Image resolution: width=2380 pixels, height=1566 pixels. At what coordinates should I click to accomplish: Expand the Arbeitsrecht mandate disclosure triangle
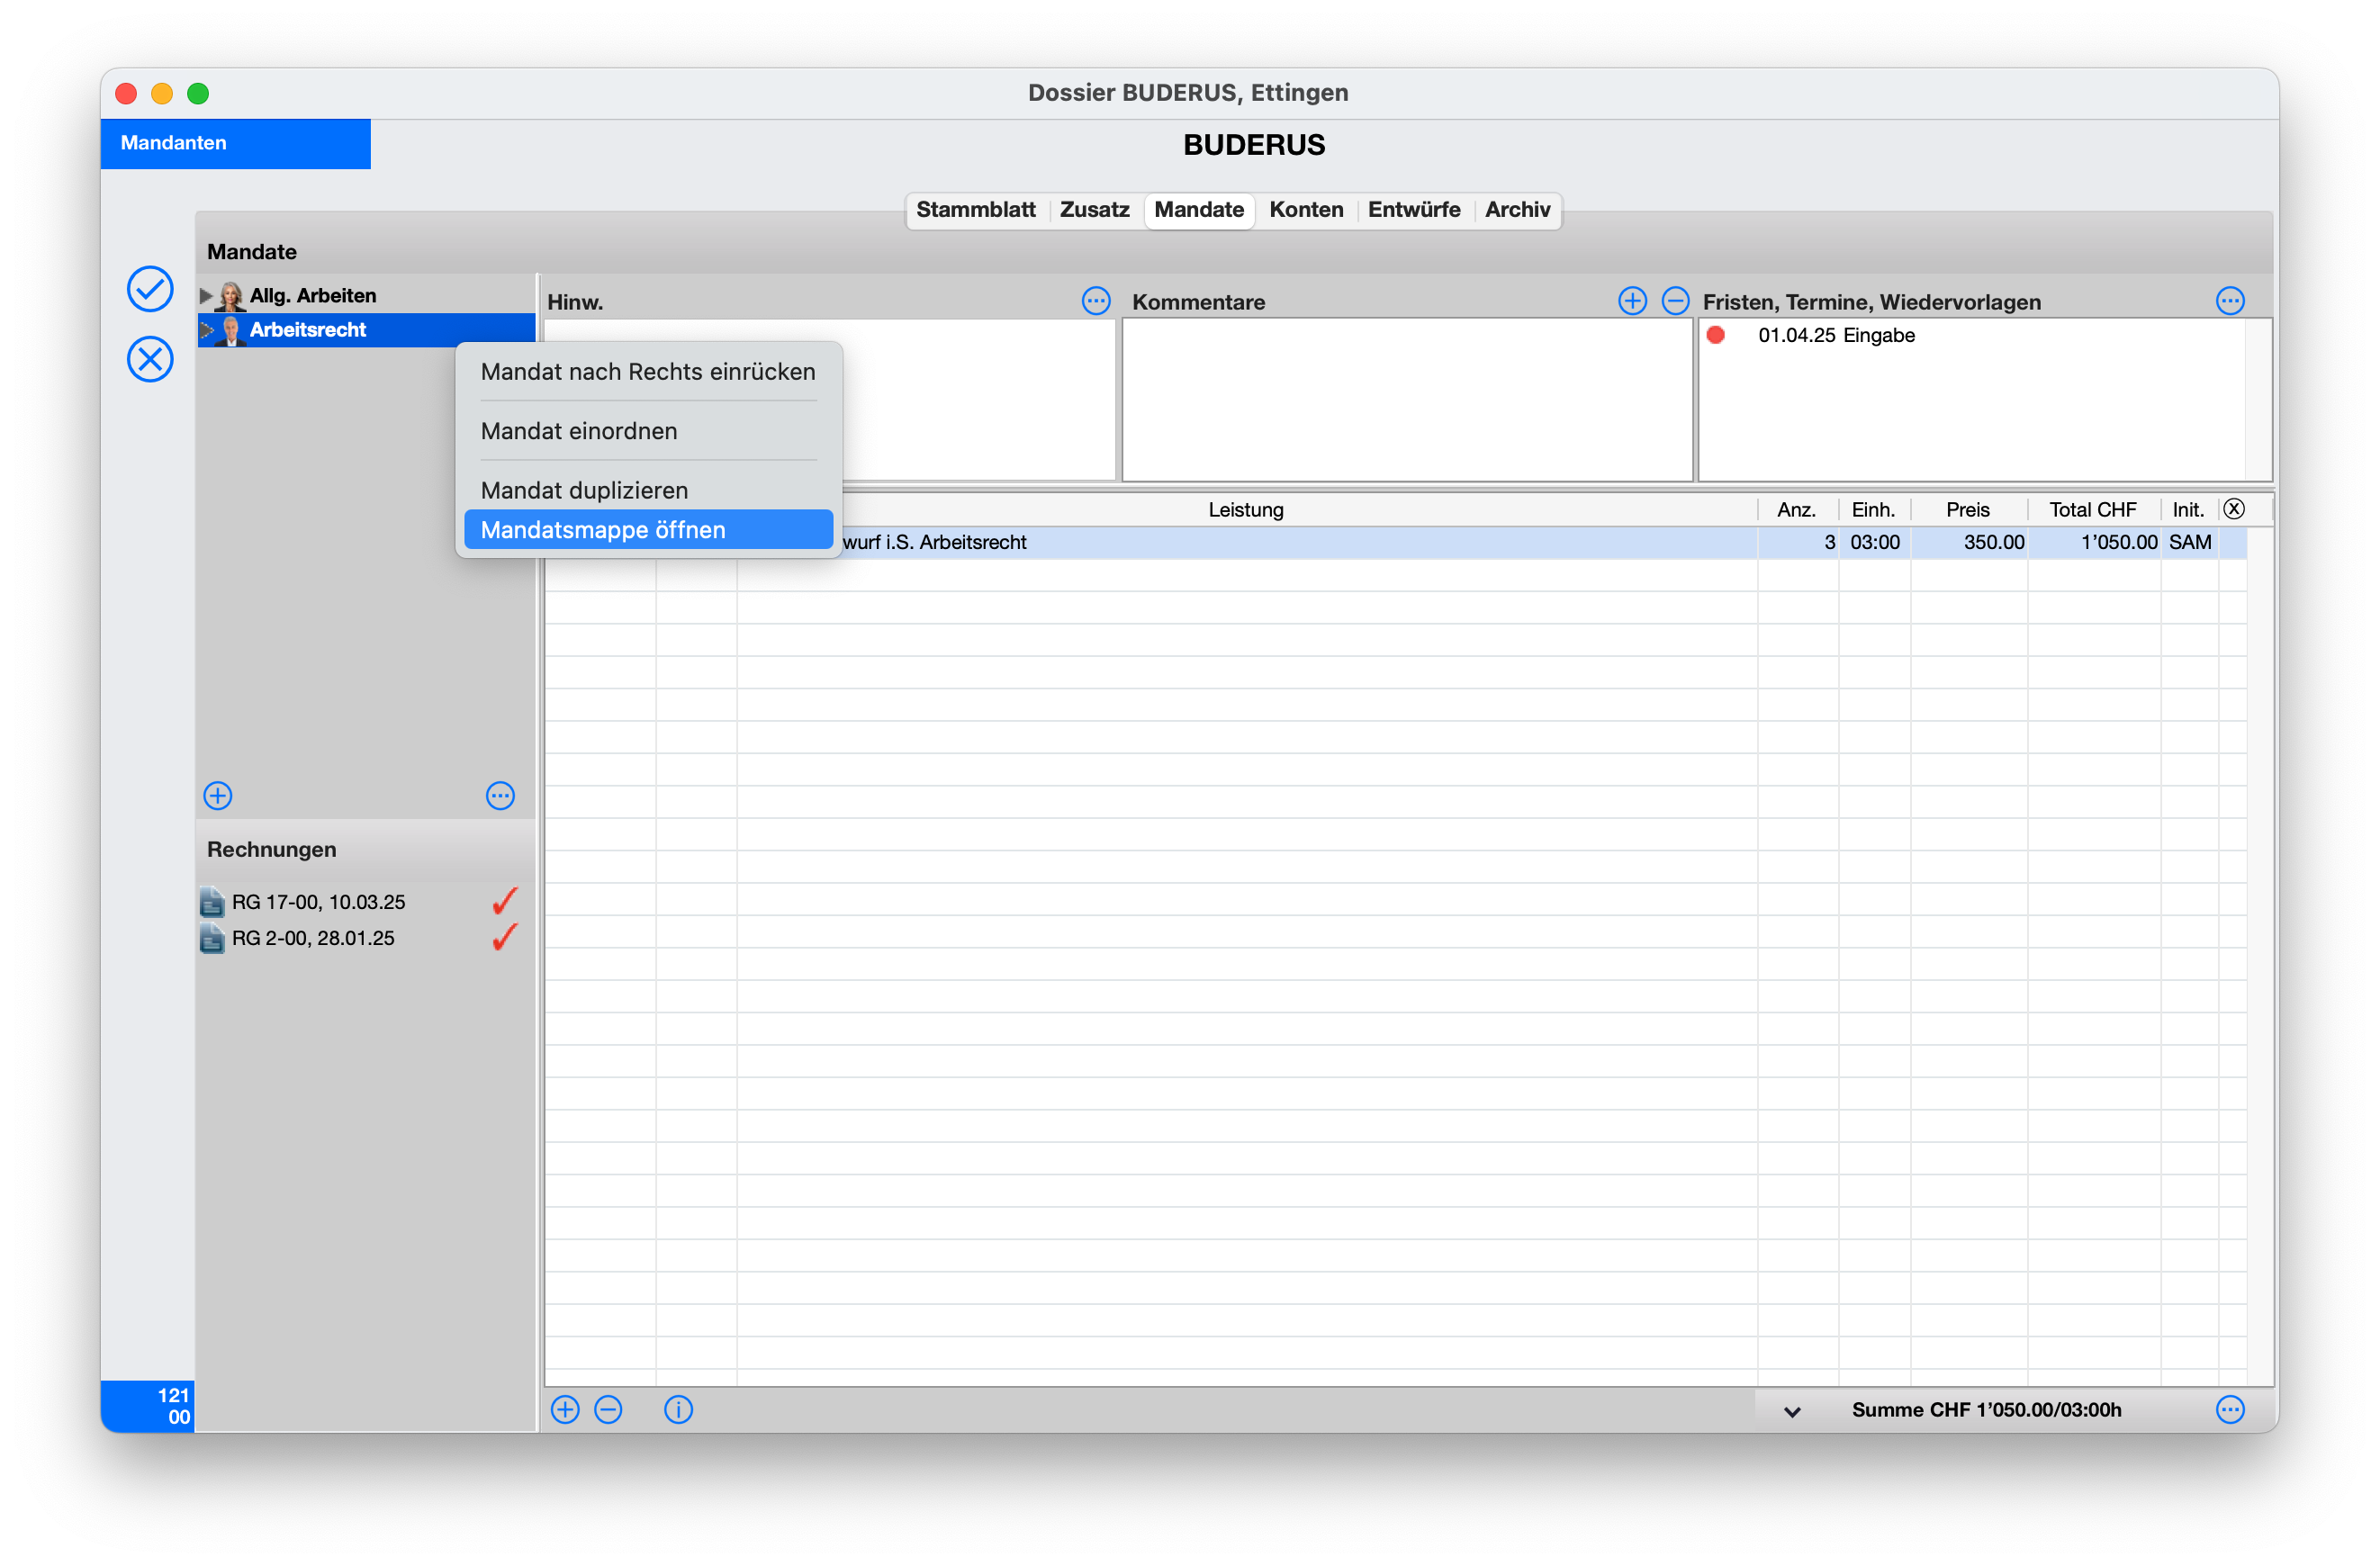[206, 330]
